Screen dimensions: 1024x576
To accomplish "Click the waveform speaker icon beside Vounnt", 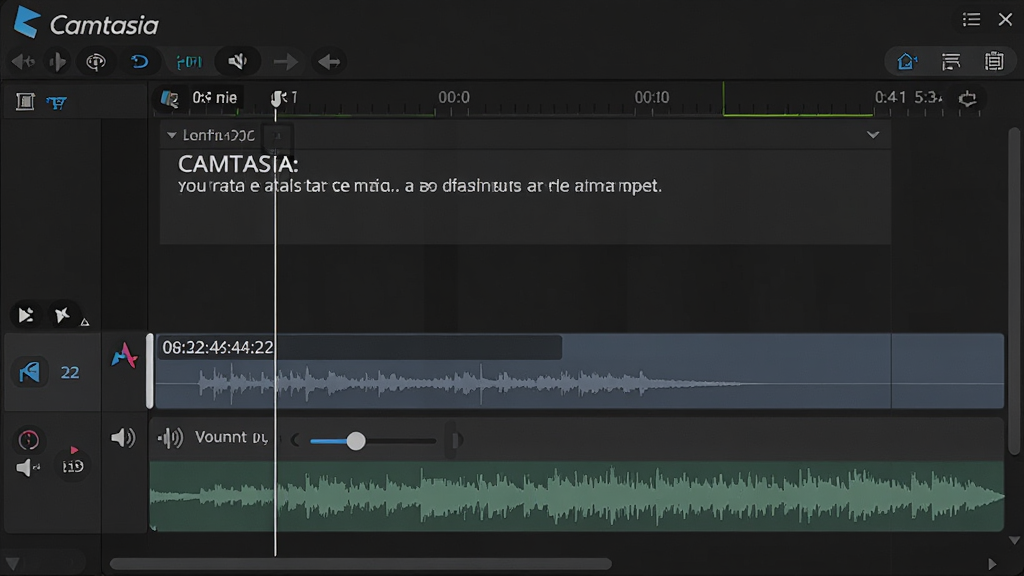I will 170,438.
